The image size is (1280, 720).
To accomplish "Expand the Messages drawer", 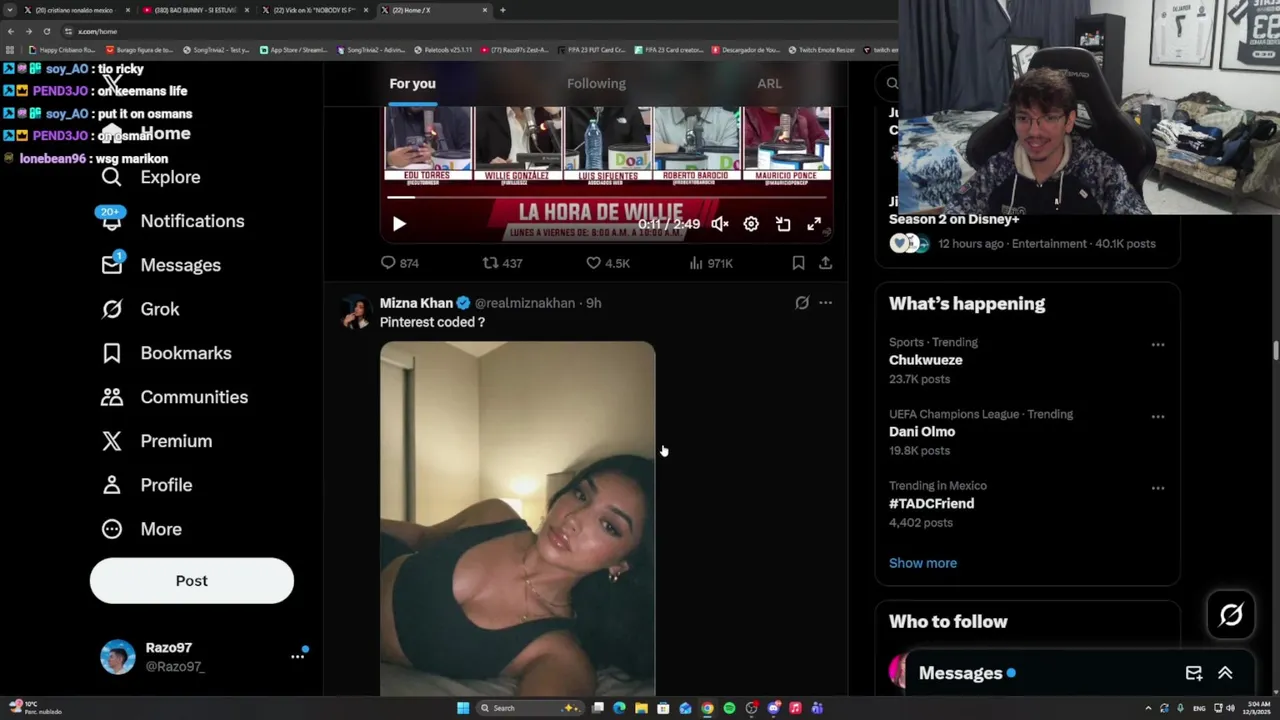I will pos(1225,673).
